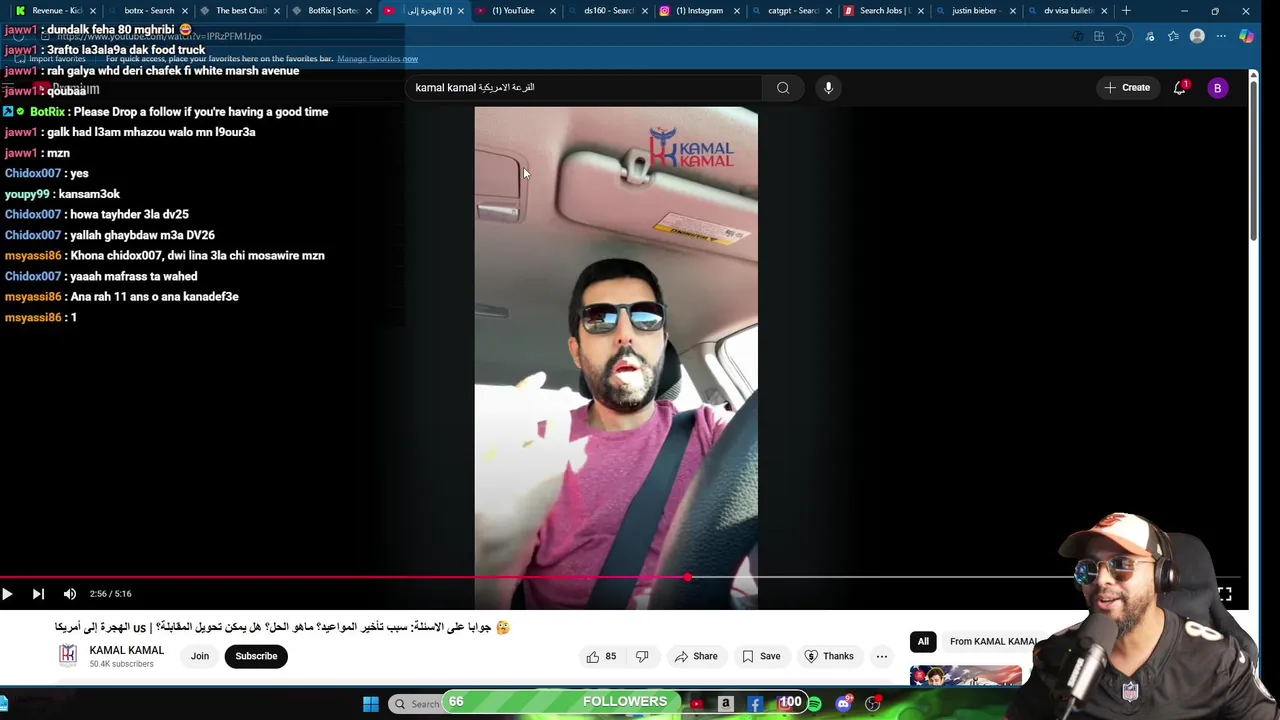Open YouTube icon on the taskbar
1280x720 pixels.
coord(697,704)
